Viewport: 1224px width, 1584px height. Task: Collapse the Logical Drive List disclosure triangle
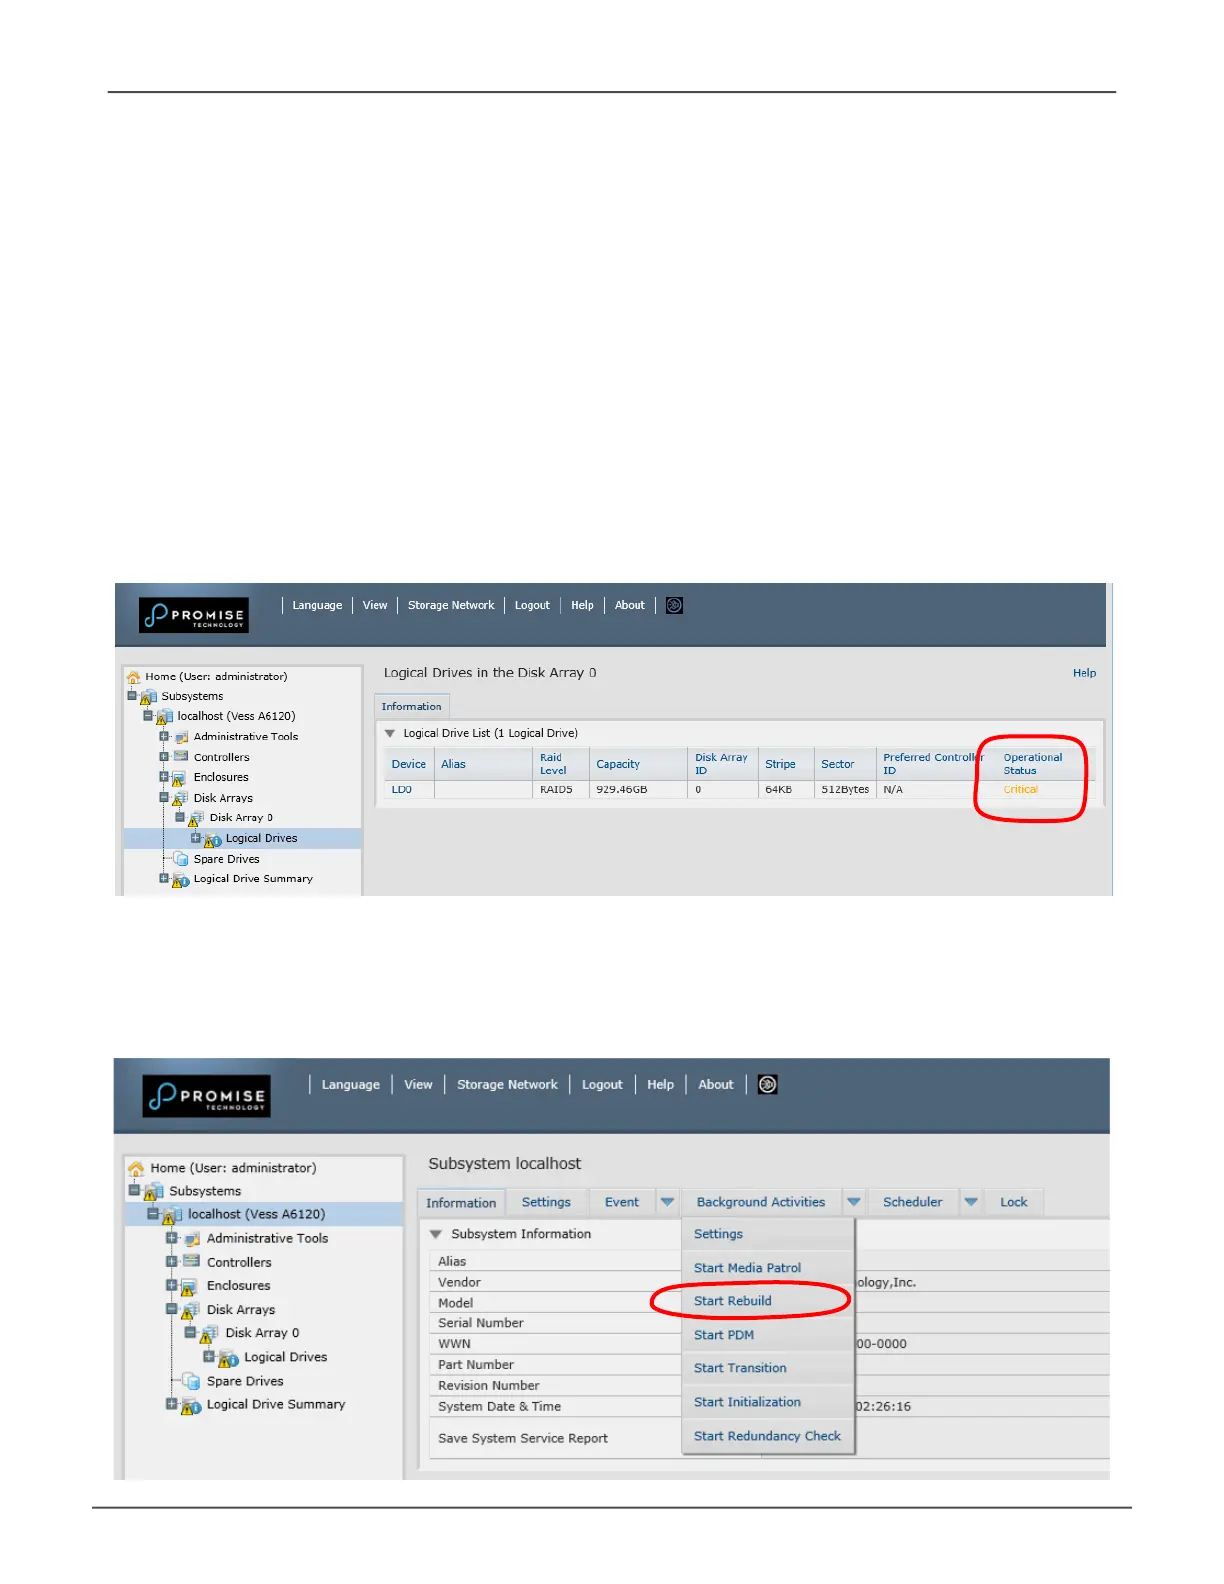click(390, 733)
